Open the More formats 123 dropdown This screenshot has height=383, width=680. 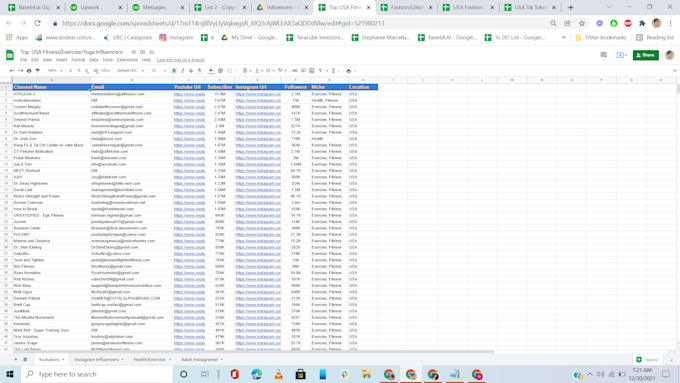(x=106, y=70)
